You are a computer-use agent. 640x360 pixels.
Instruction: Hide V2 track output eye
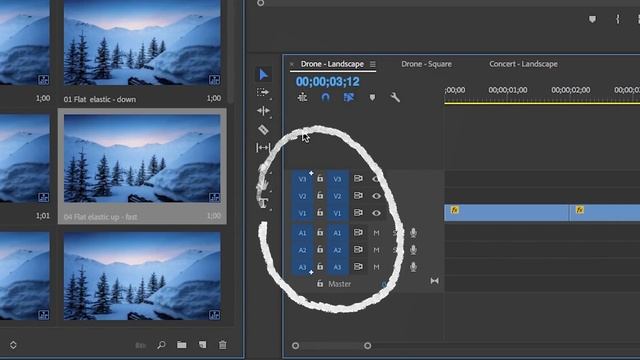click(376, 196)
